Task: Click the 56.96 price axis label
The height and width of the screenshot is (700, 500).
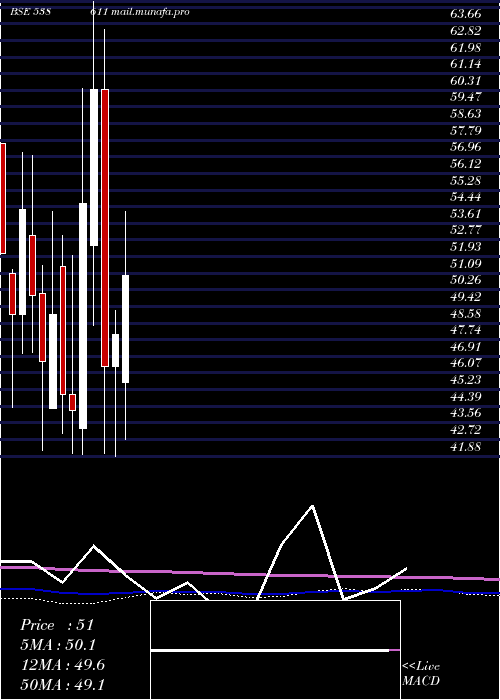Action: click(466, 147)
